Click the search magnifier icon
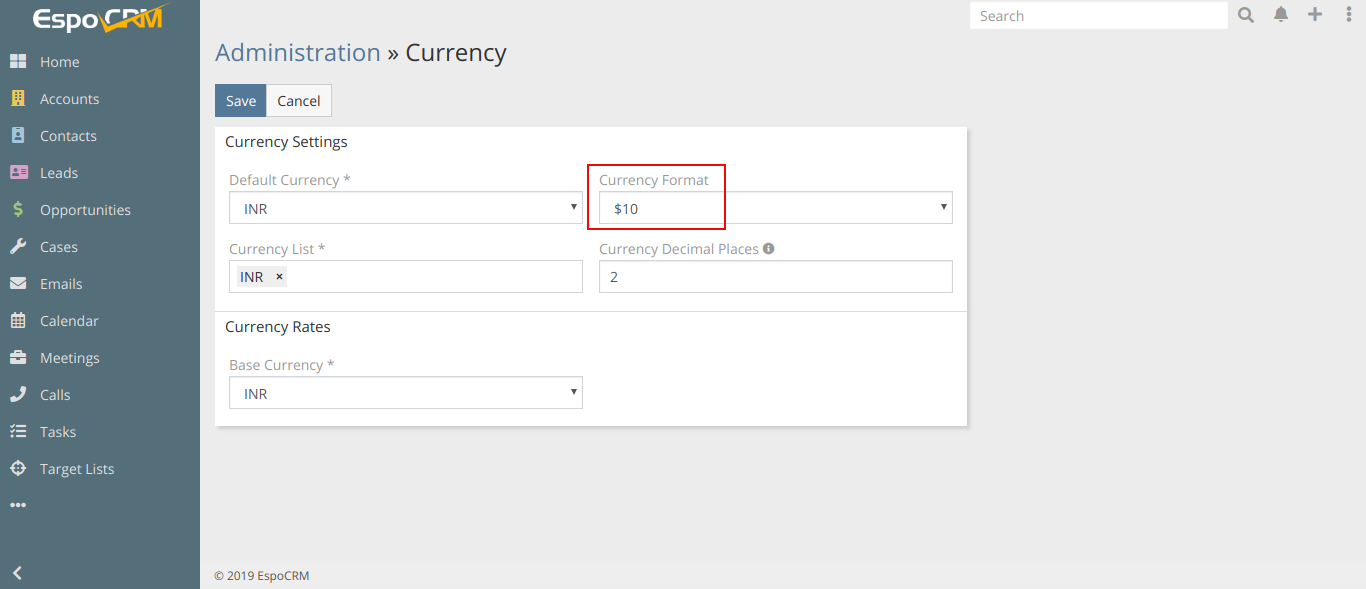 [x=1246, y=15]
